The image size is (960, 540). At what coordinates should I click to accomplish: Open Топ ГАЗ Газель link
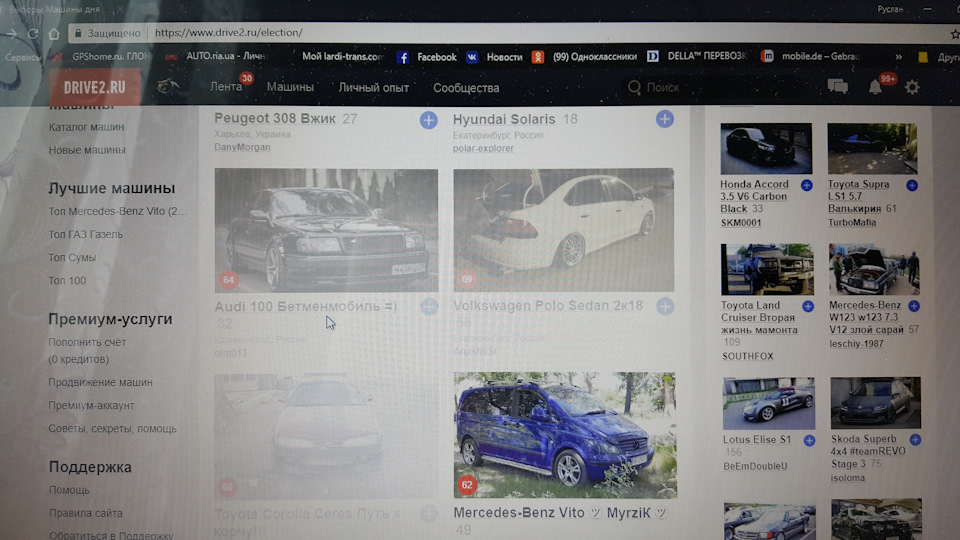tap(86, 234)
